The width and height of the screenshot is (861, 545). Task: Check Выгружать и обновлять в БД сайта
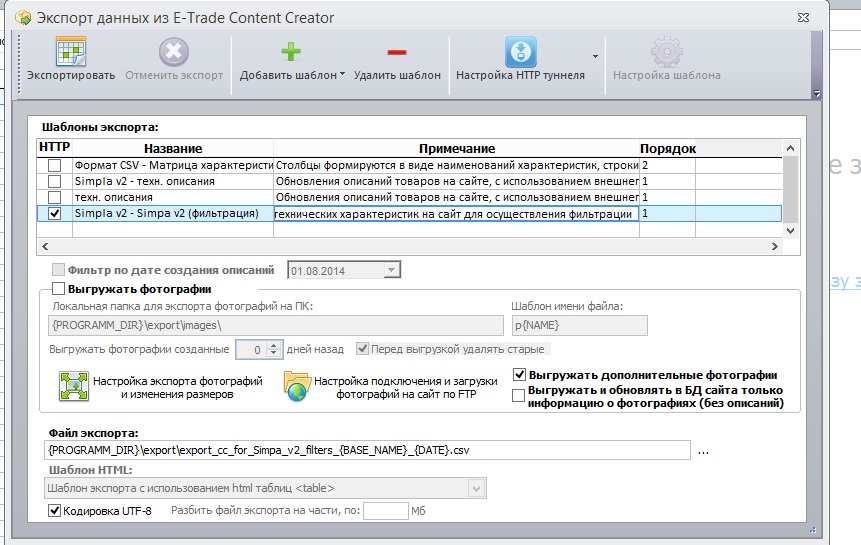coord(518,396)
